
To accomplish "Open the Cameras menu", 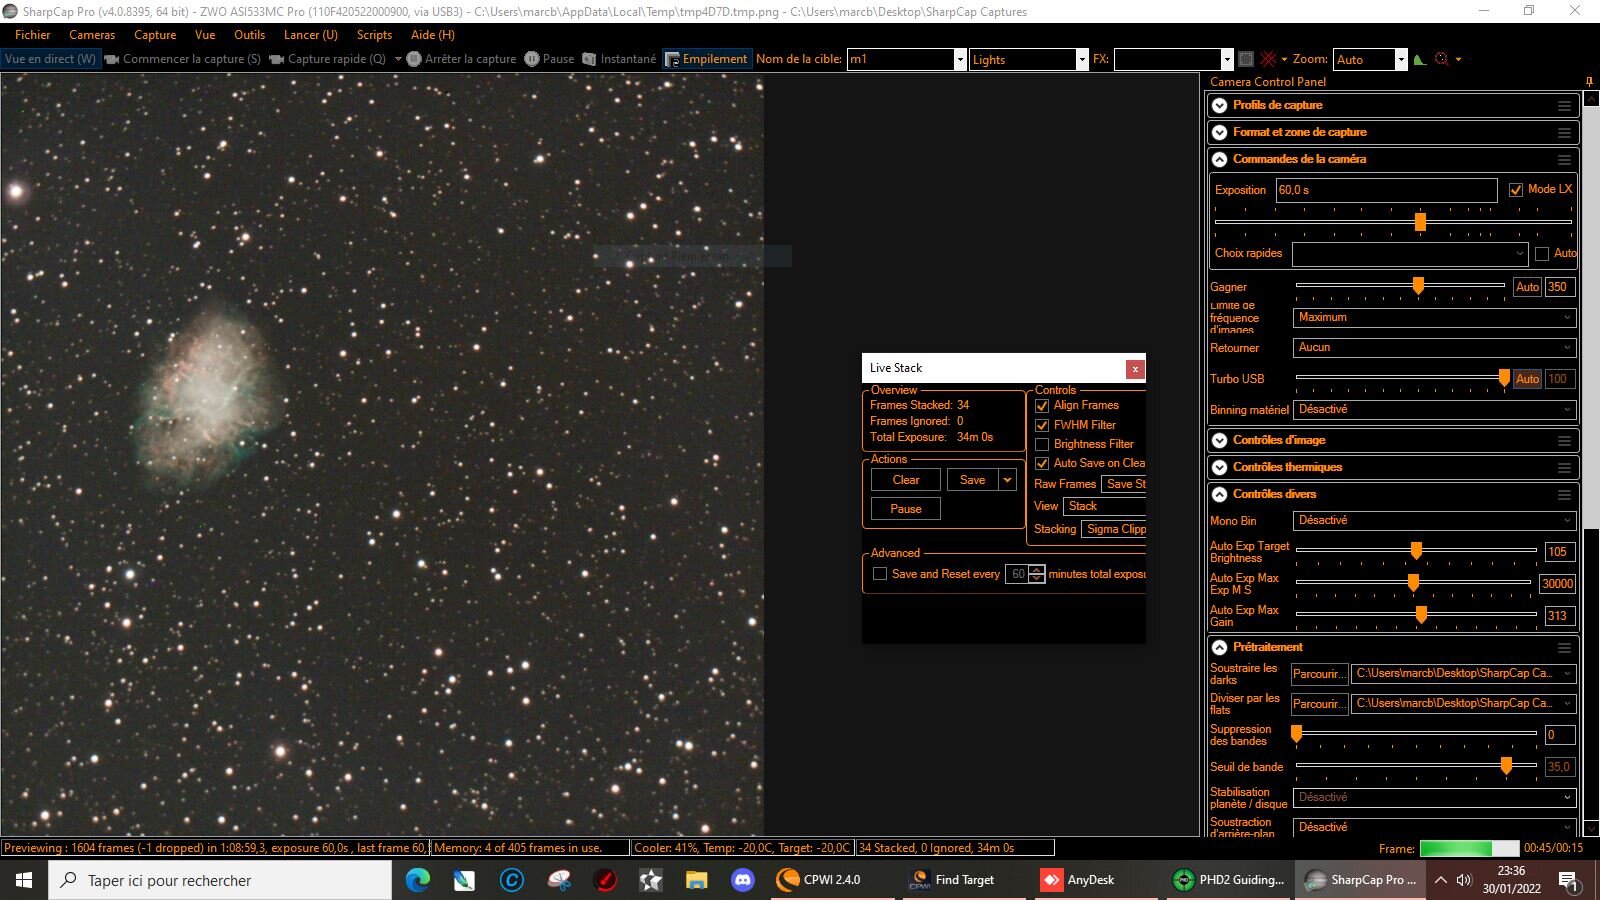I will 92,35.
